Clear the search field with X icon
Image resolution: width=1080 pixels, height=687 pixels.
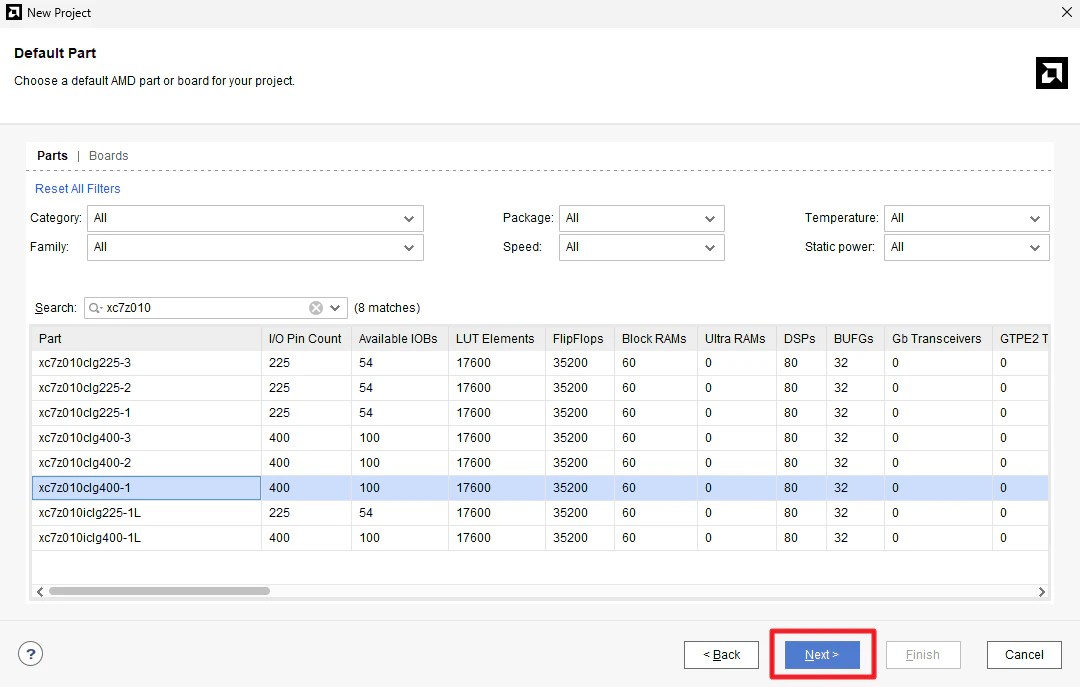coord(315,308)
